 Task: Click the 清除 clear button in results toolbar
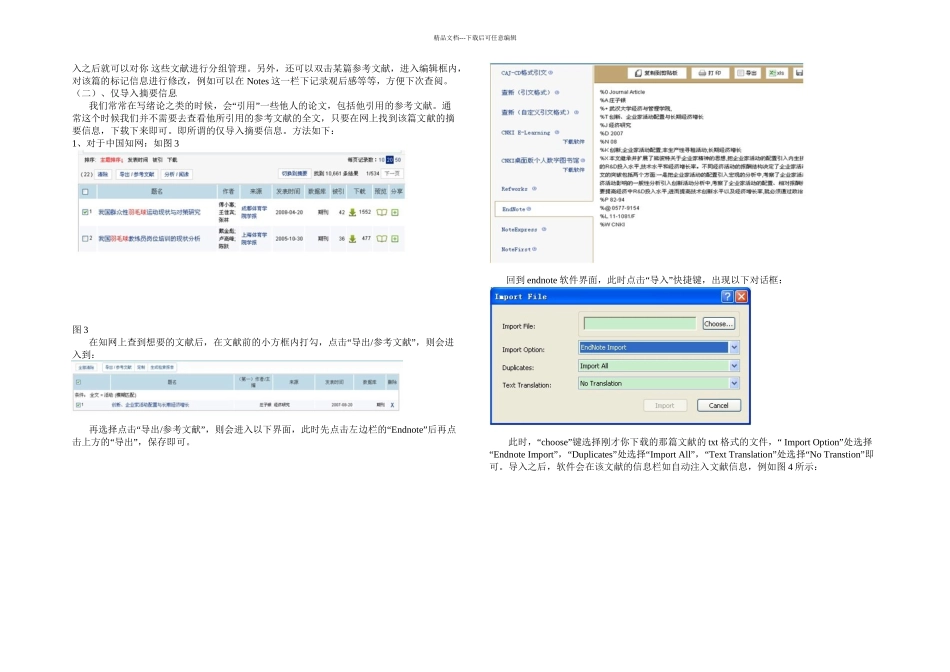tap(103, 174)
